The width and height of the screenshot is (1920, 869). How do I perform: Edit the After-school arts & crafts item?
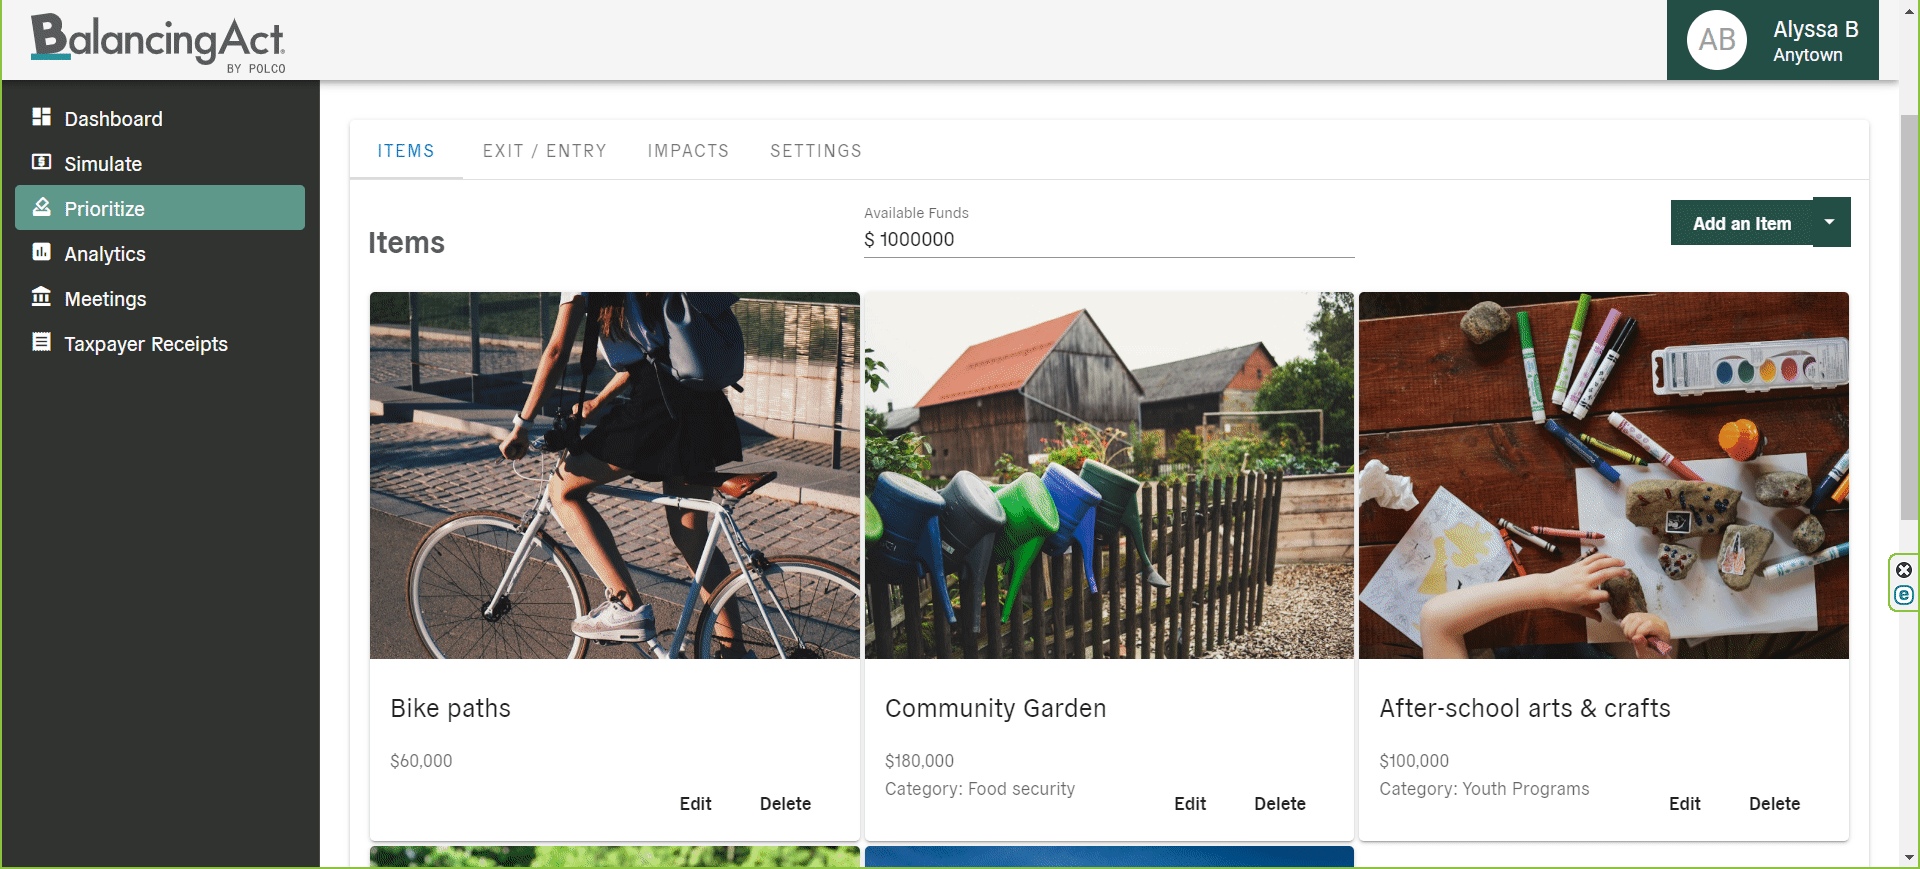pos(1684,804)
